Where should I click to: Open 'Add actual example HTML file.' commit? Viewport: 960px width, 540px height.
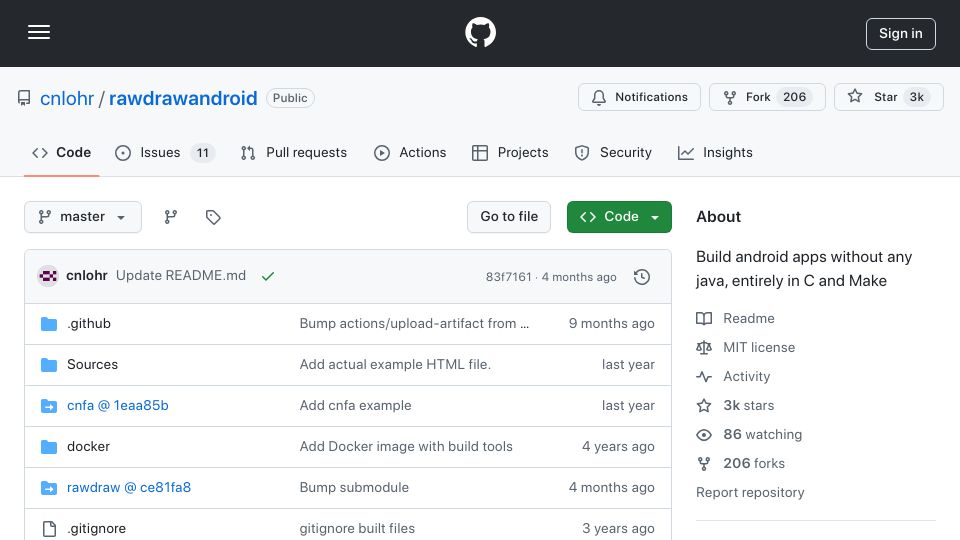pos(395,364)
